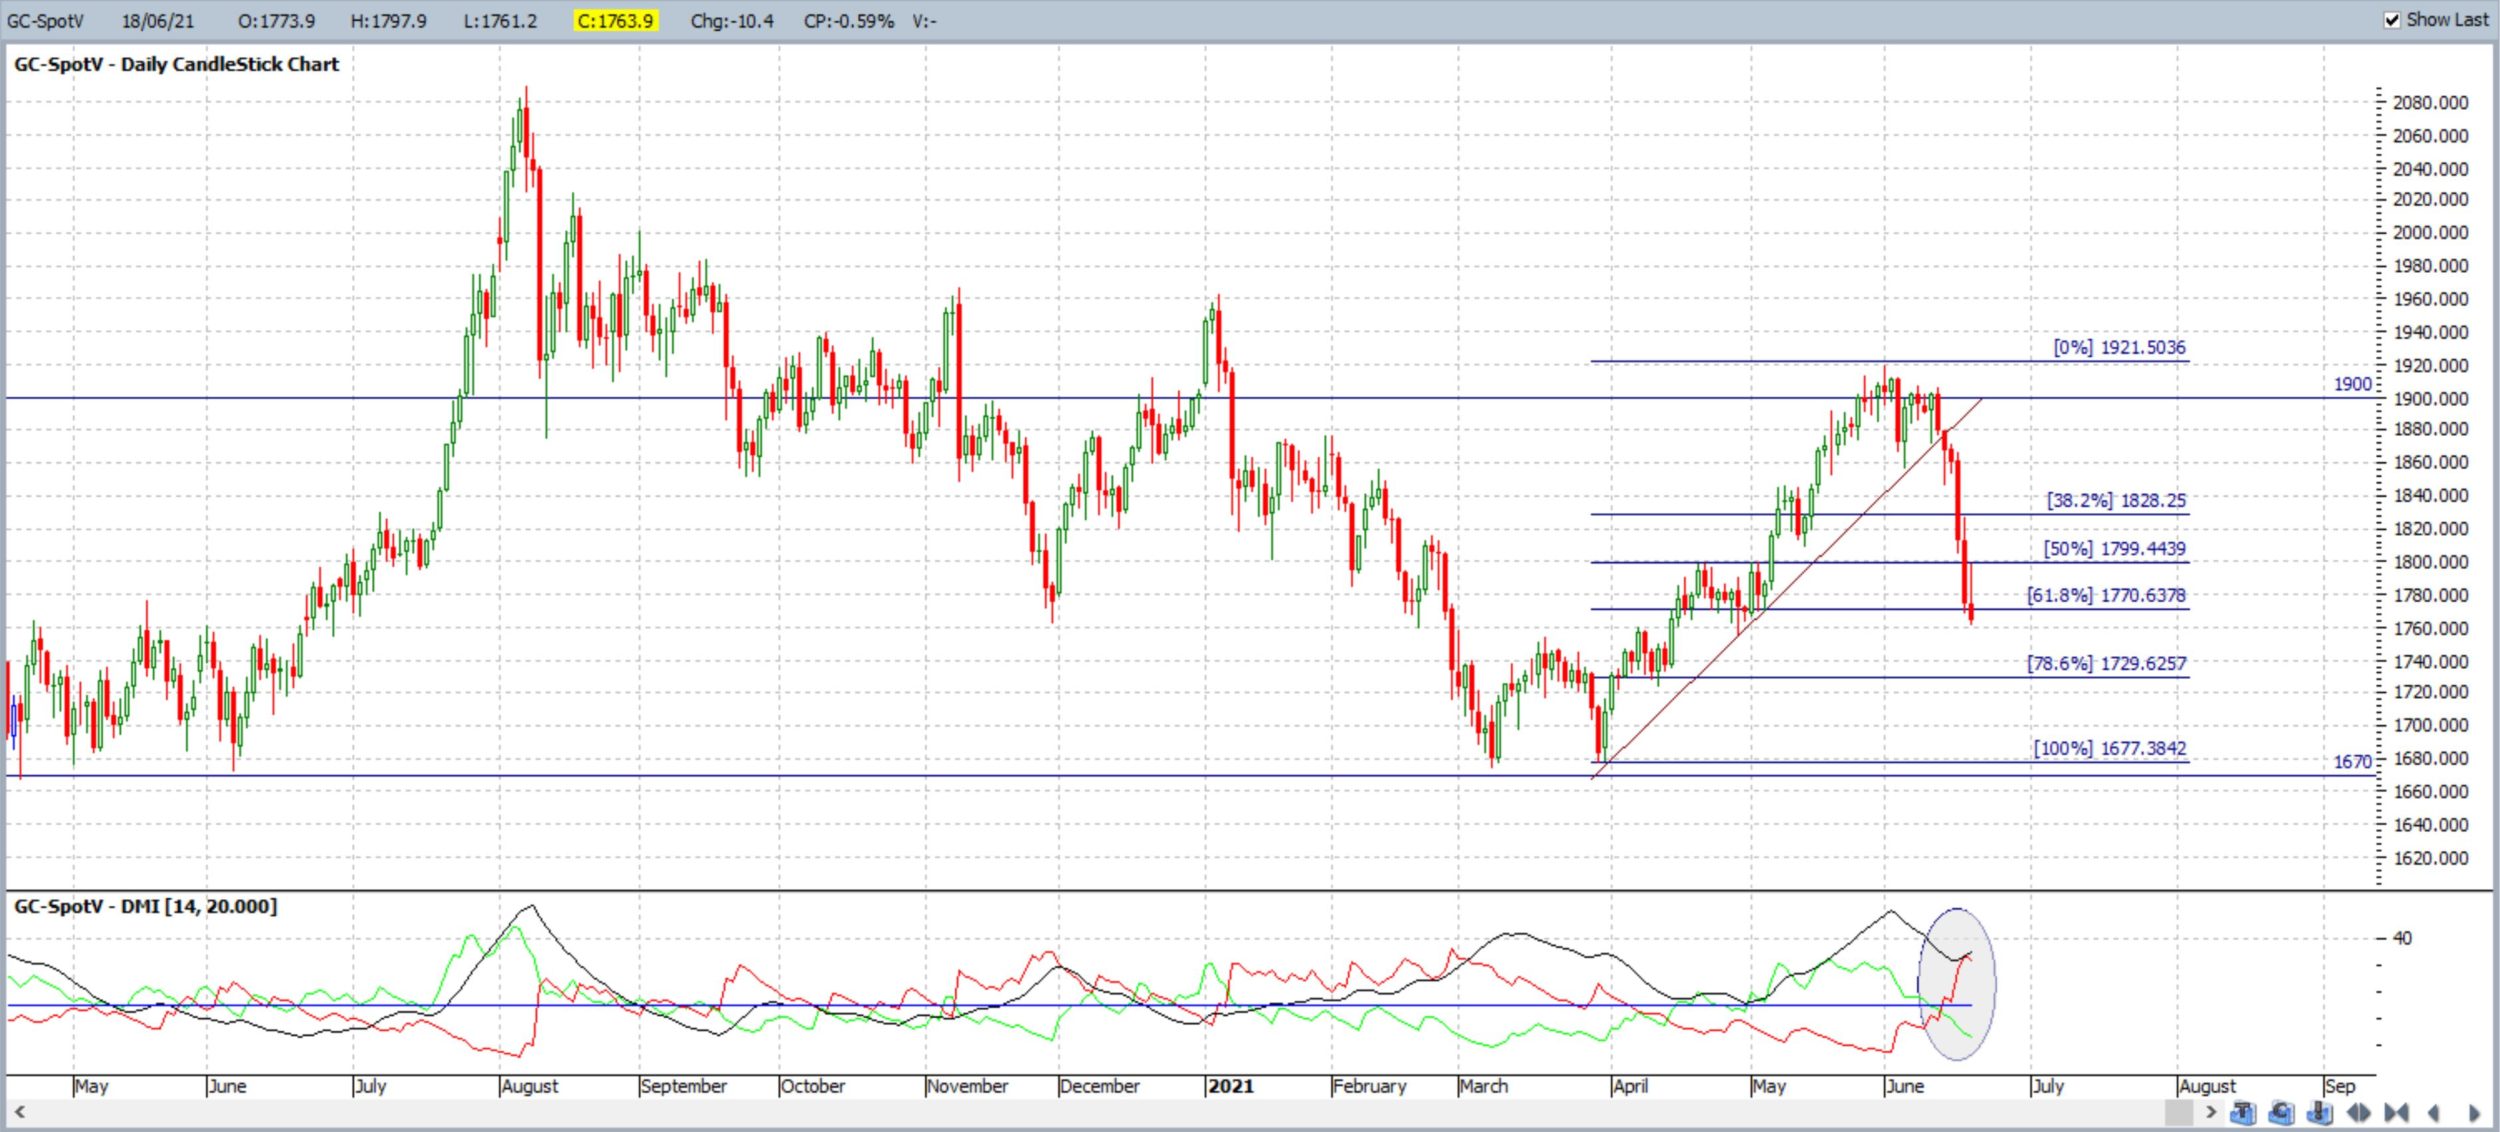Click the Sep label at axis right end
Image resolution: width=2500 pixels, height=1132 pixels.
pyautogui.click(x=2339, y=1086)
